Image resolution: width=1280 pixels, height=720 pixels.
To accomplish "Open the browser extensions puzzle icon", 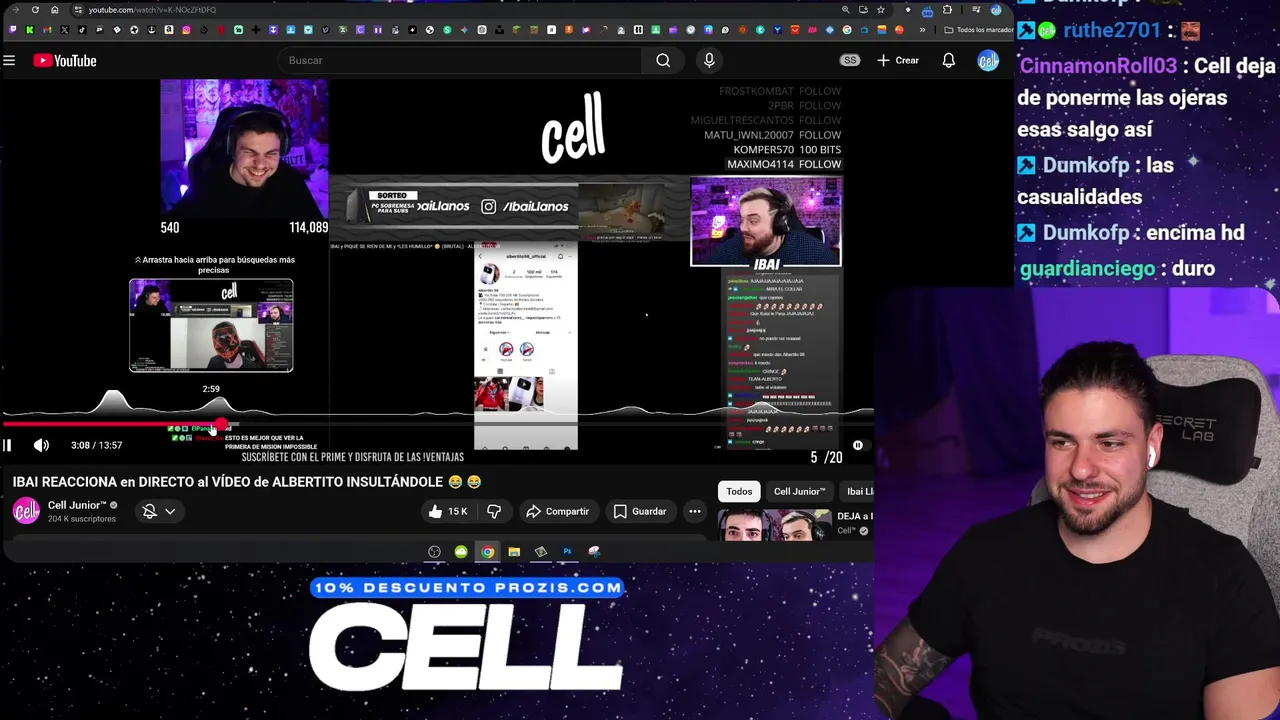I will point(947,10).
